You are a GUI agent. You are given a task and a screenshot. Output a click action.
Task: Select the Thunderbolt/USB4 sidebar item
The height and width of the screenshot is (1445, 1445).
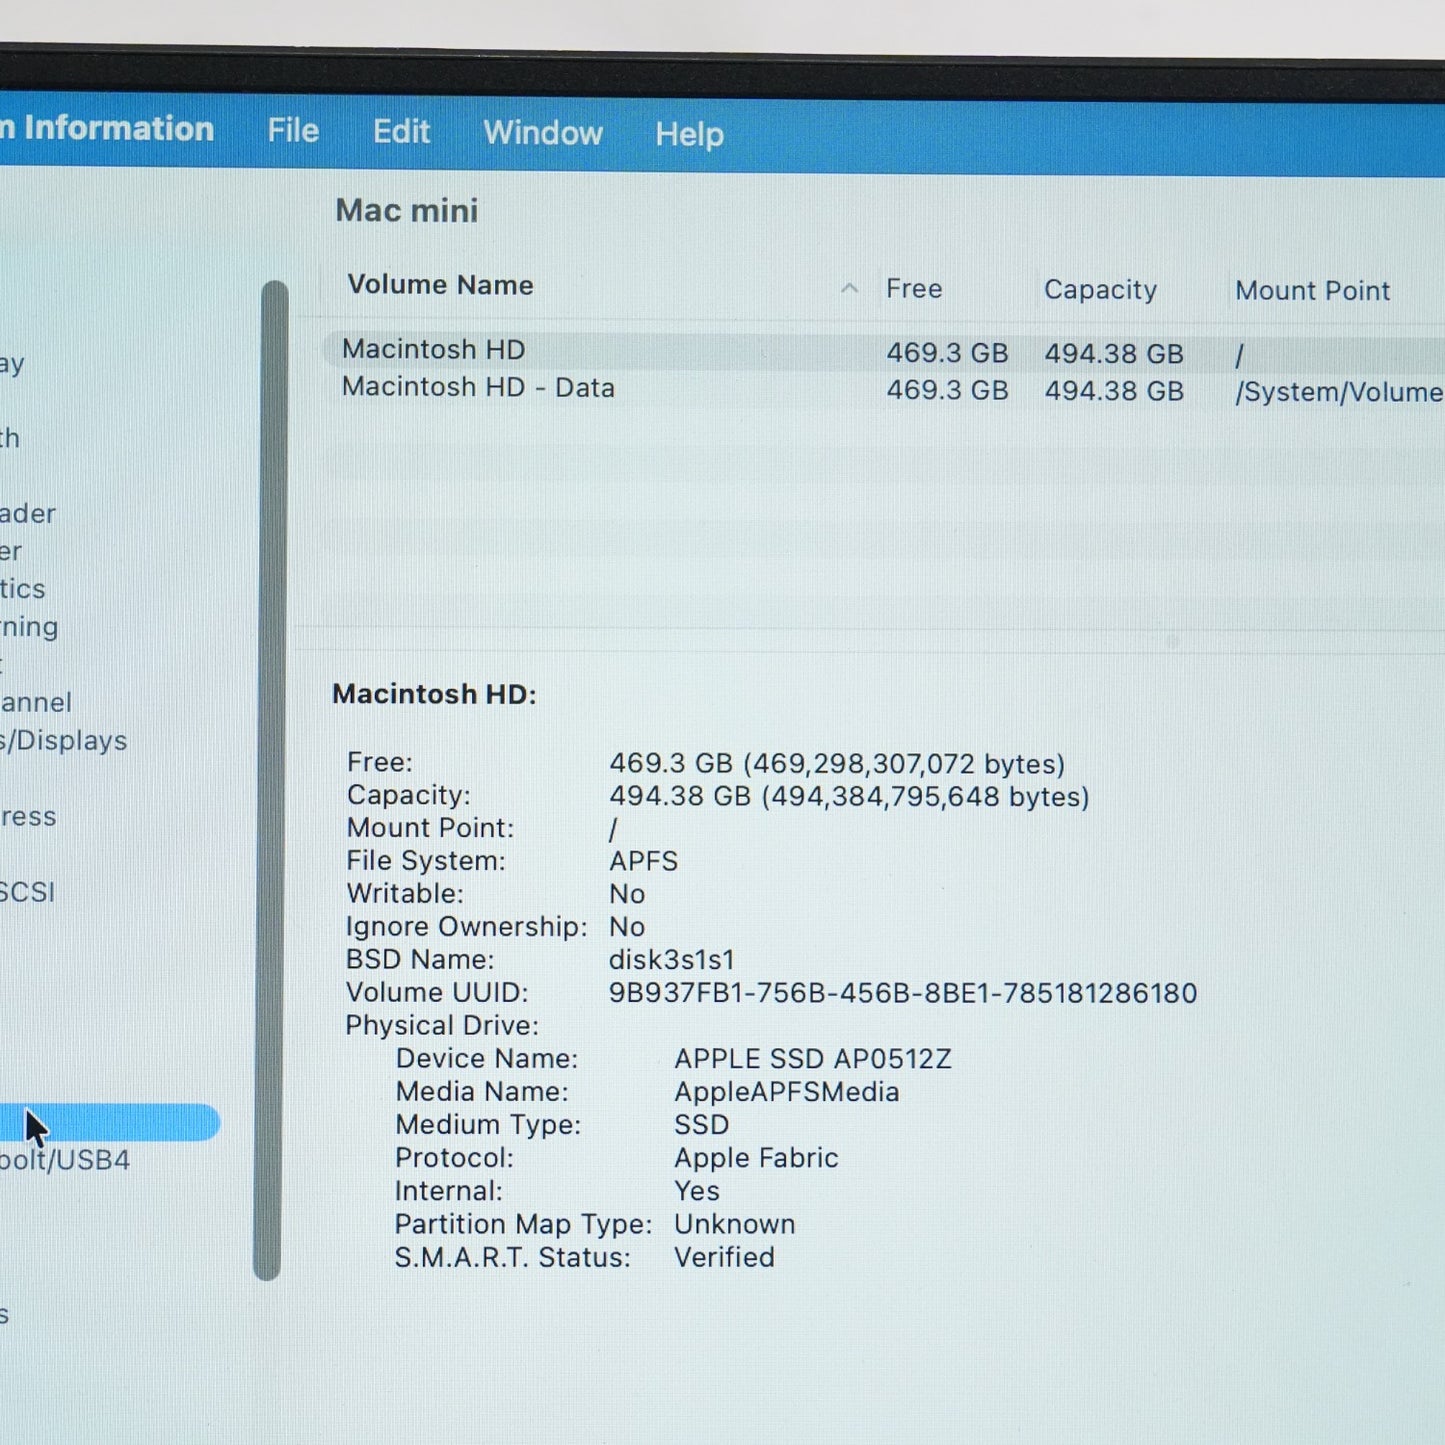tap(65, 1160)
